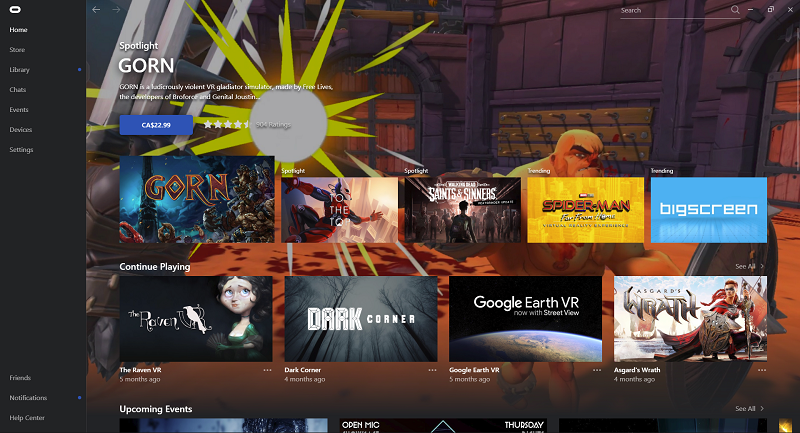Select the Bigscreen trending thumbnail
The image size is (800, 433).
[709, 210]
